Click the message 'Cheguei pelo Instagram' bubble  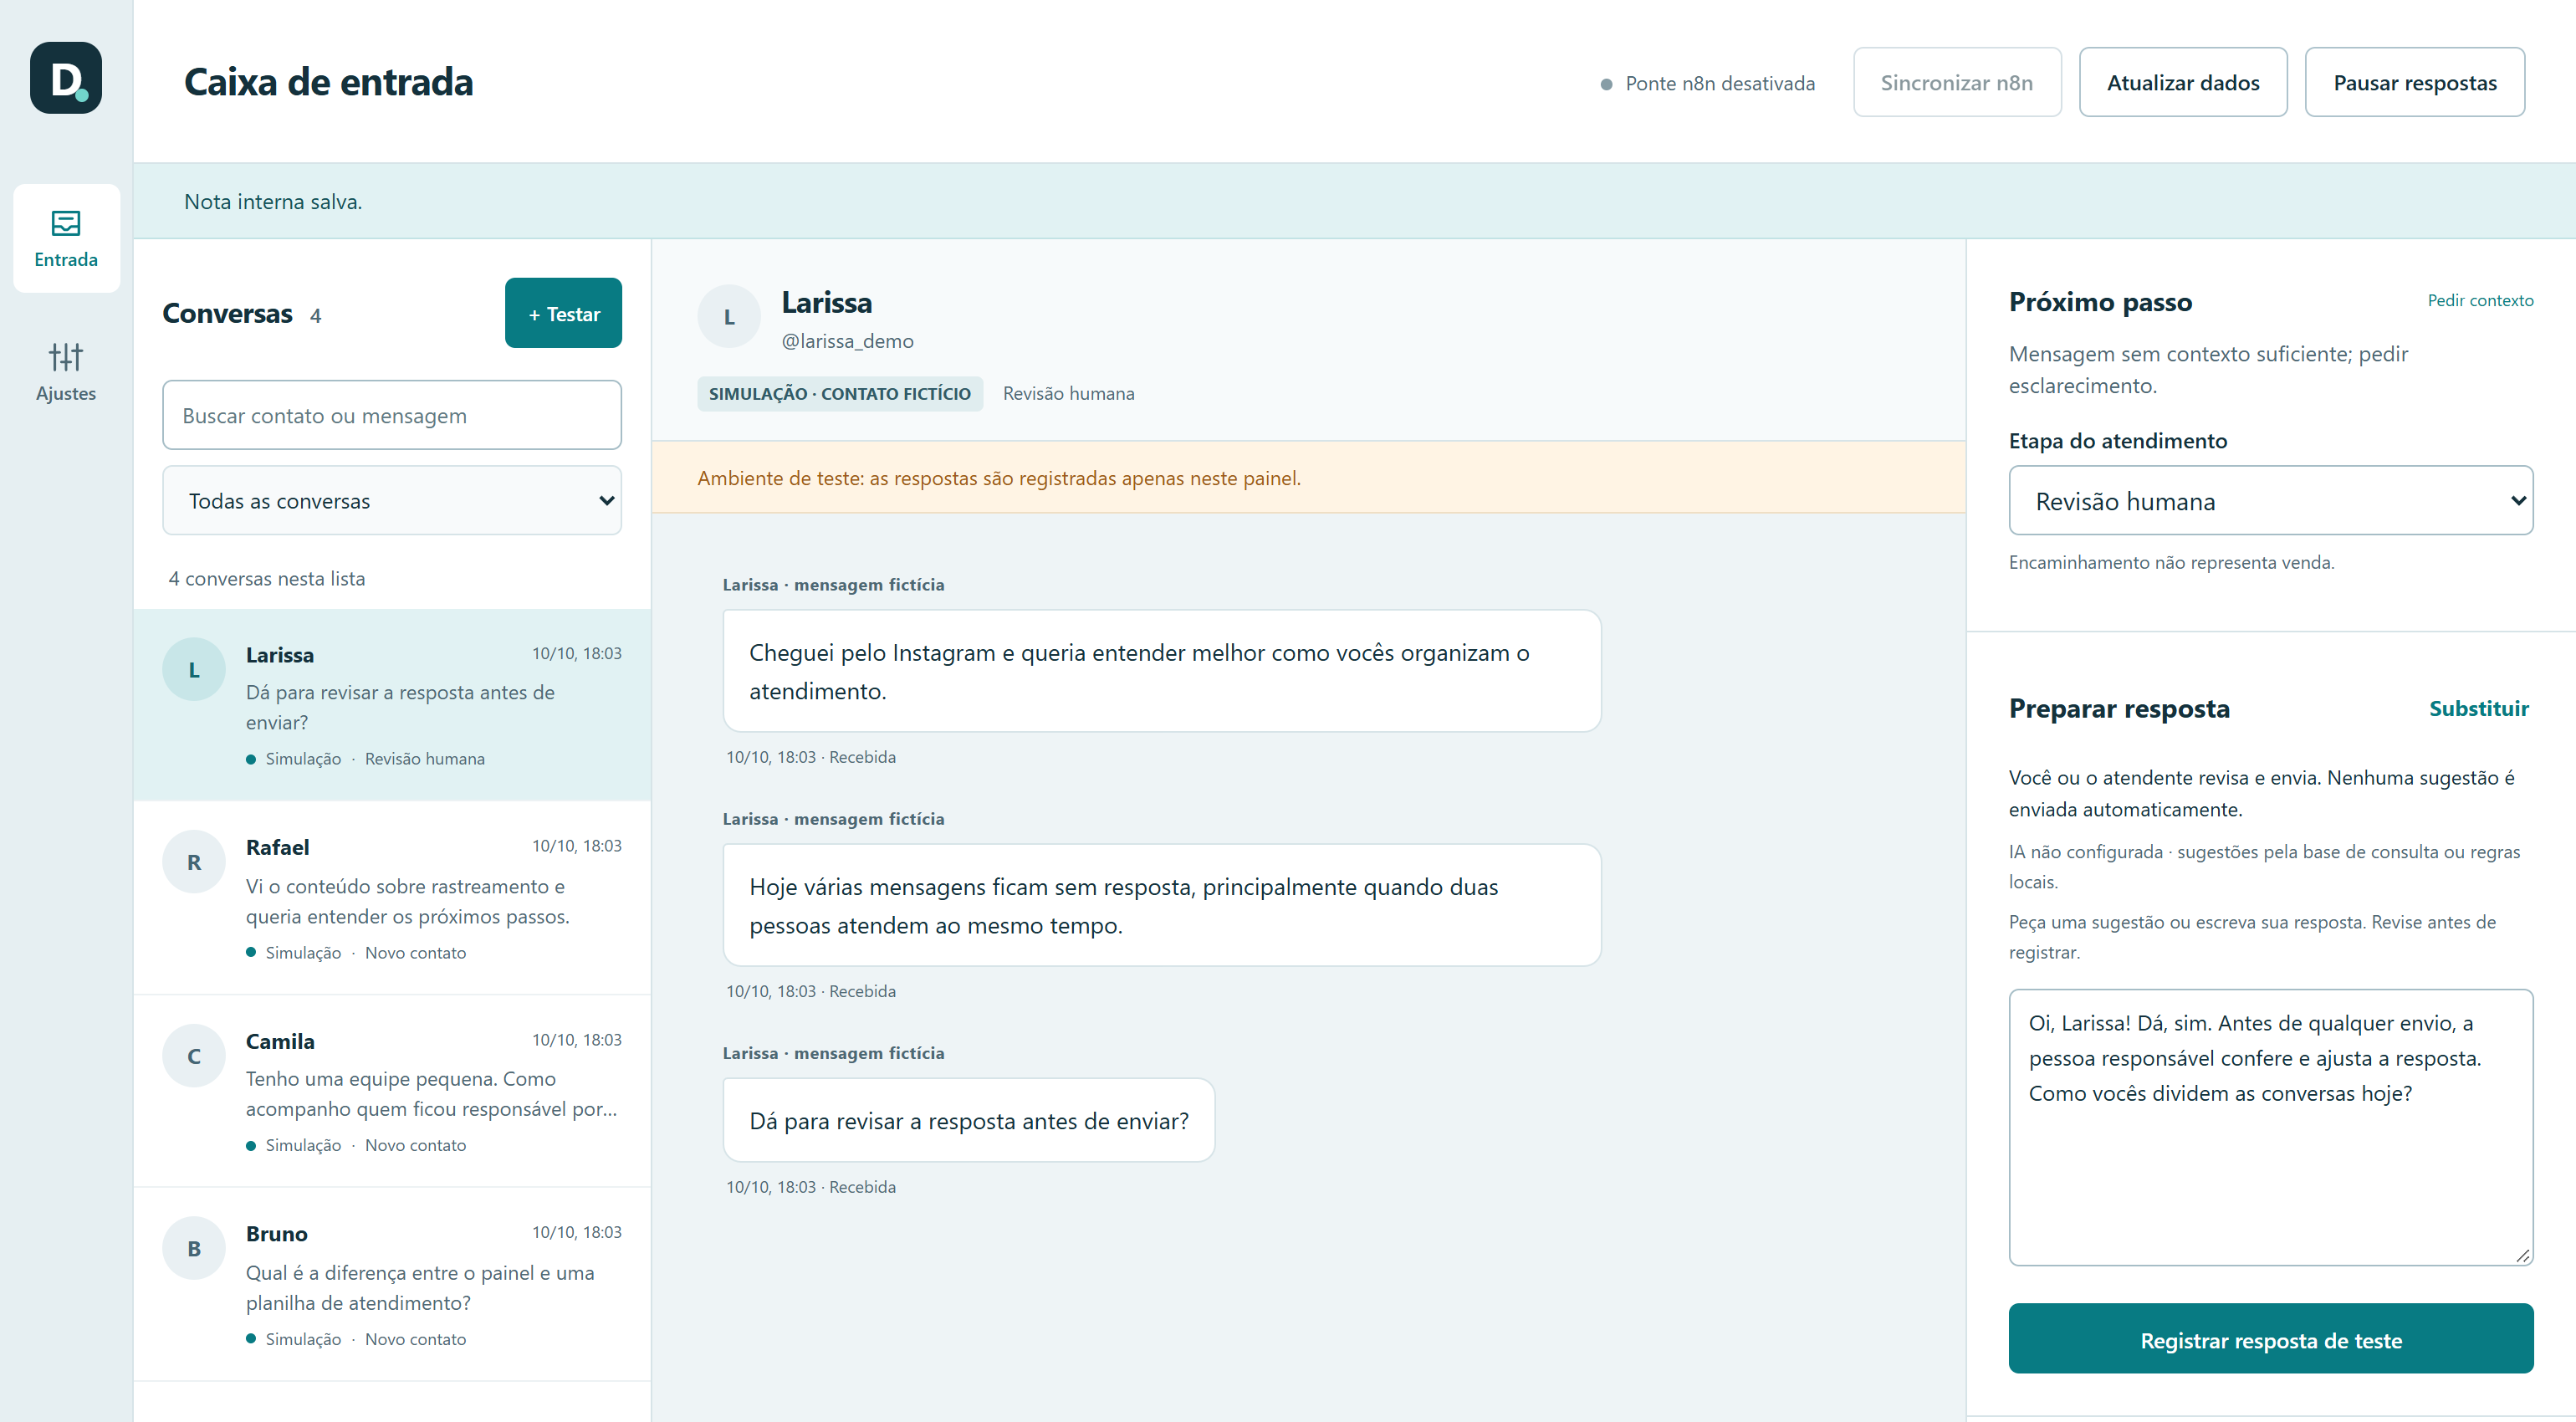[x=1161, y=671]
